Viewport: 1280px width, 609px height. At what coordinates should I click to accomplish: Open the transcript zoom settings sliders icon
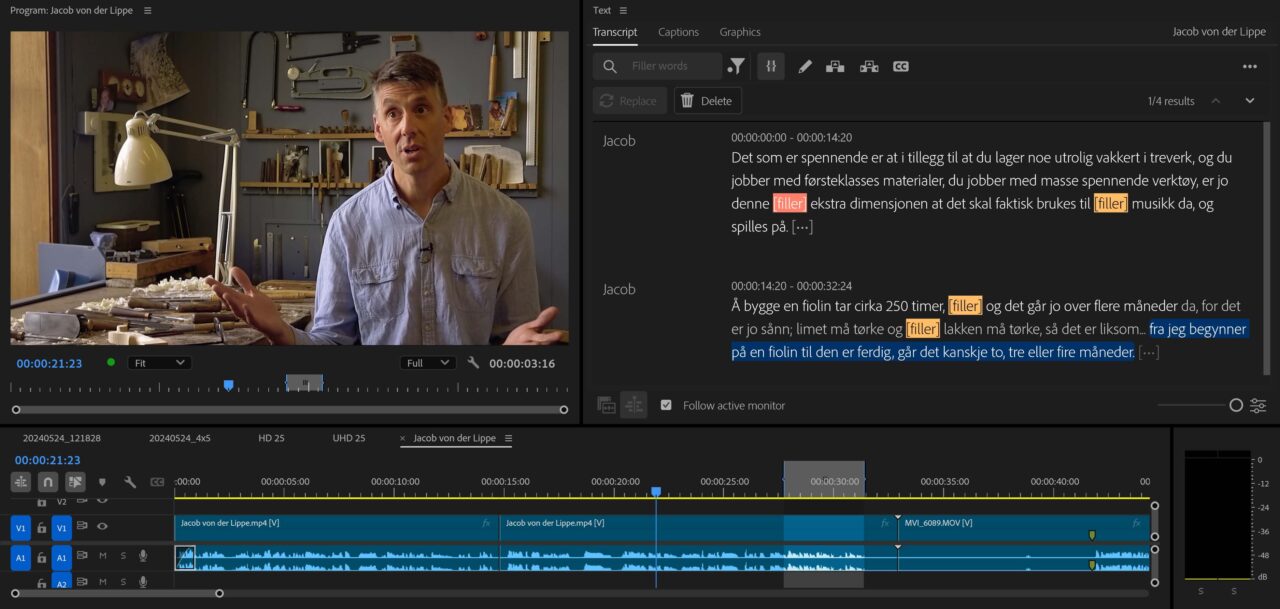pyautogui.click(x=1258, y=405)
